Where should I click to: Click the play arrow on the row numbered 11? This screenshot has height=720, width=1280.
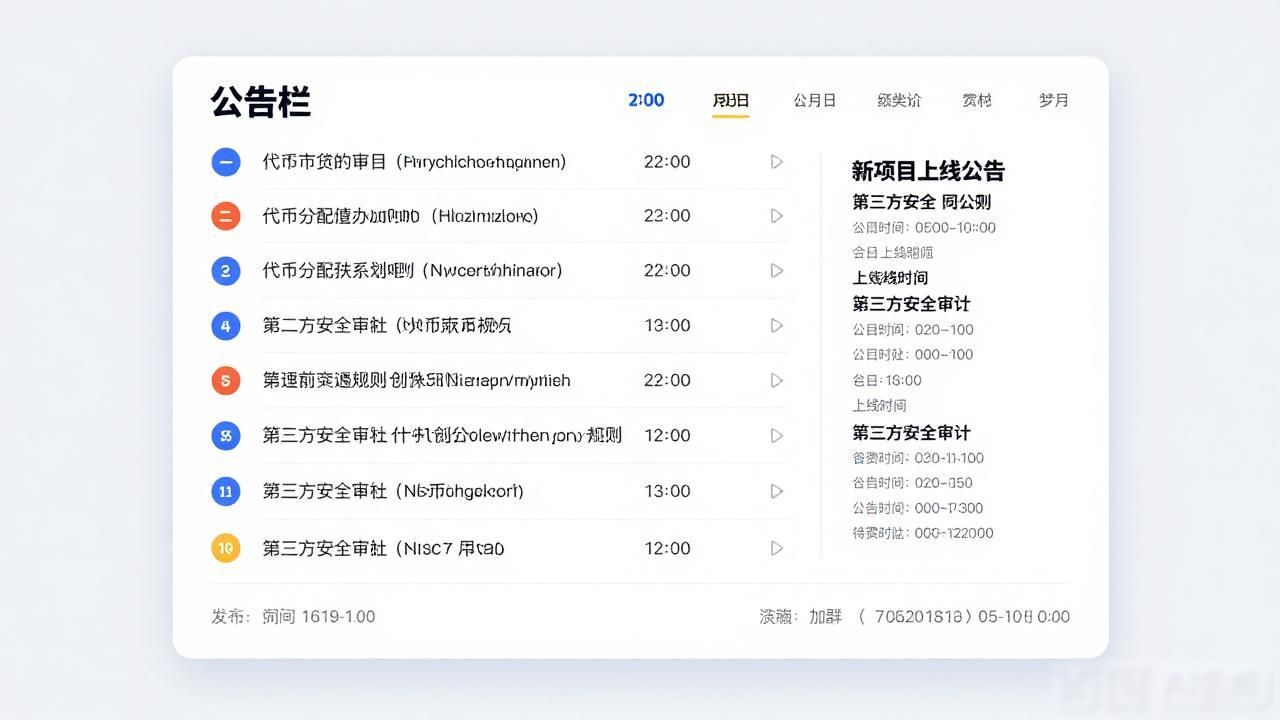[x=776, y=491]
